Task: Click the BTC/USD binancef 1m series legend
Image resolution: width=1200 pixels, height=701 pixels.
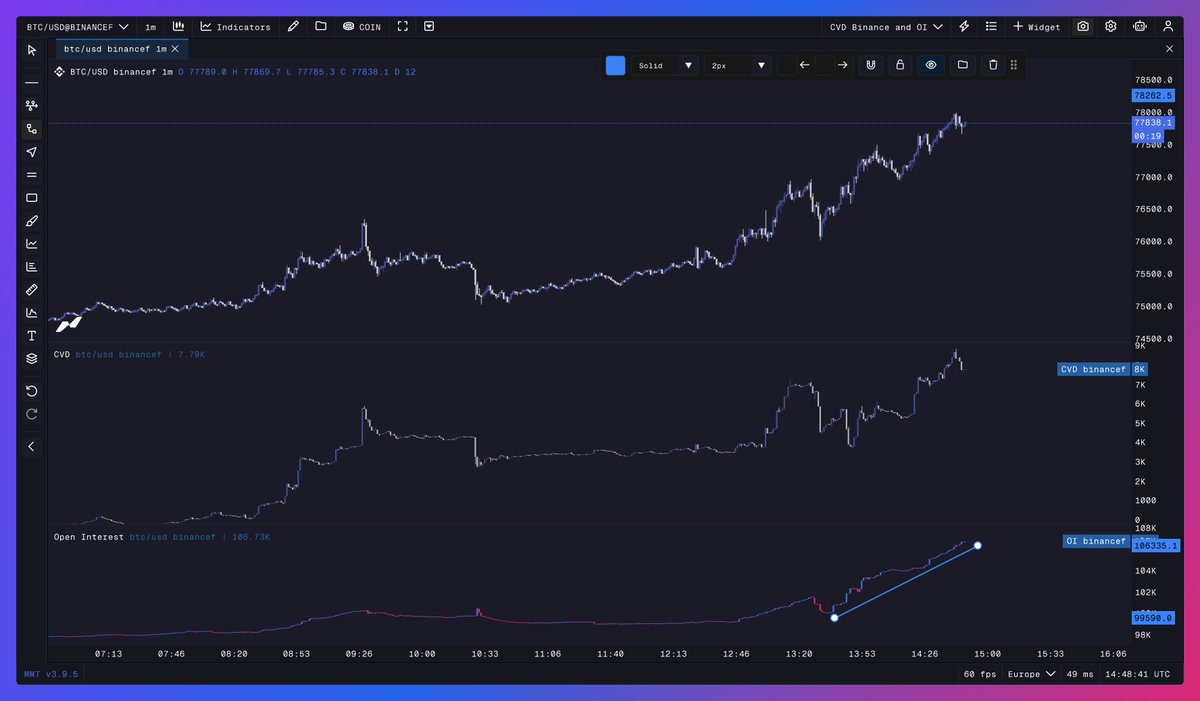Action: click(122, 71)
